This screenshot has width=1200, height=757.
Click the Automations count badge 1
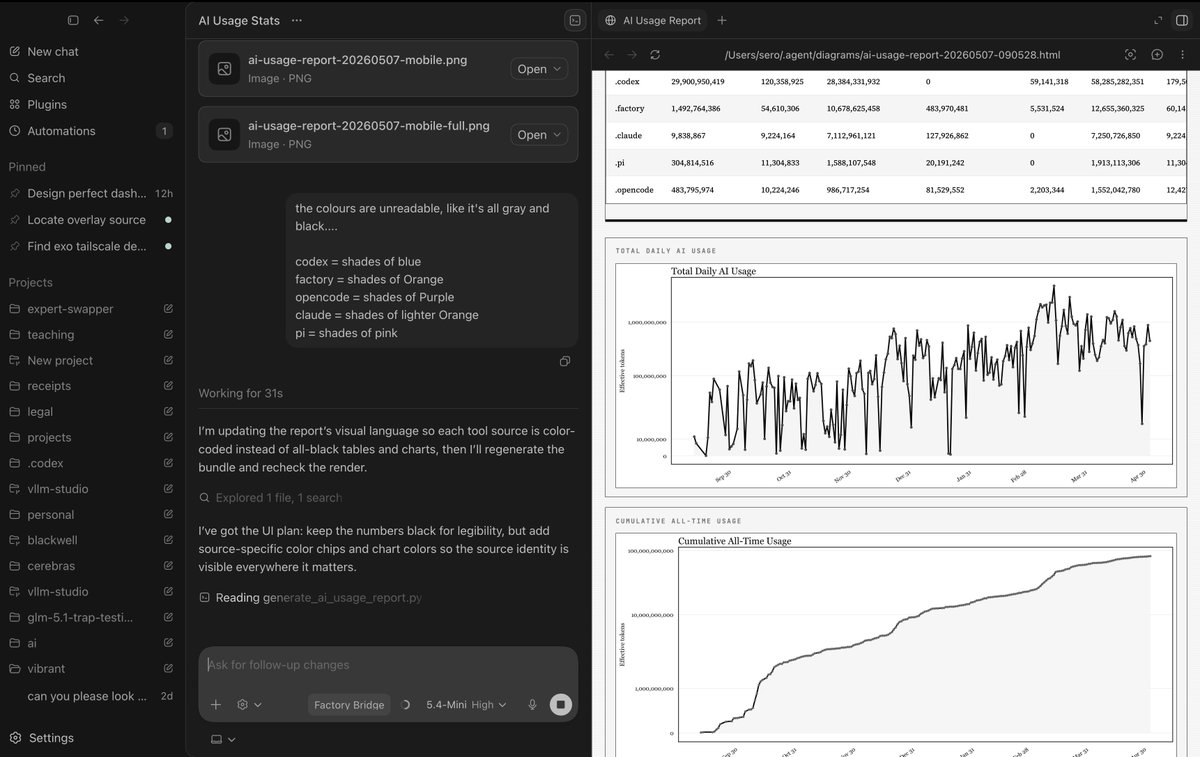click(x=164, y=131)
